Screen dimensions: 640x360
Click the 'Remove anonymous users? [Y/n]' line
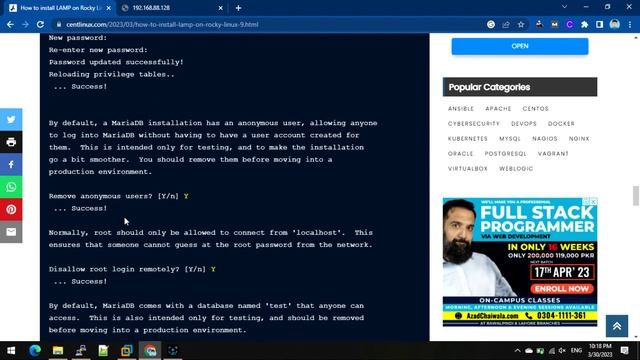[x=119, y=196]
